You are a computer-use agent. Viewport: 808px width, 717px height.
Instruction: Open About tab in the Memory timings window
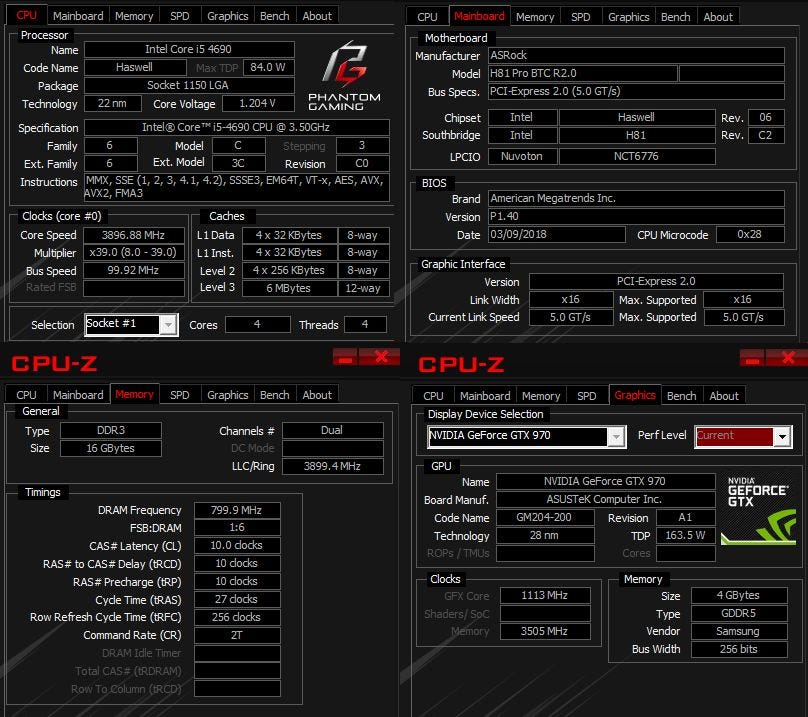click(x=317, y=395)
